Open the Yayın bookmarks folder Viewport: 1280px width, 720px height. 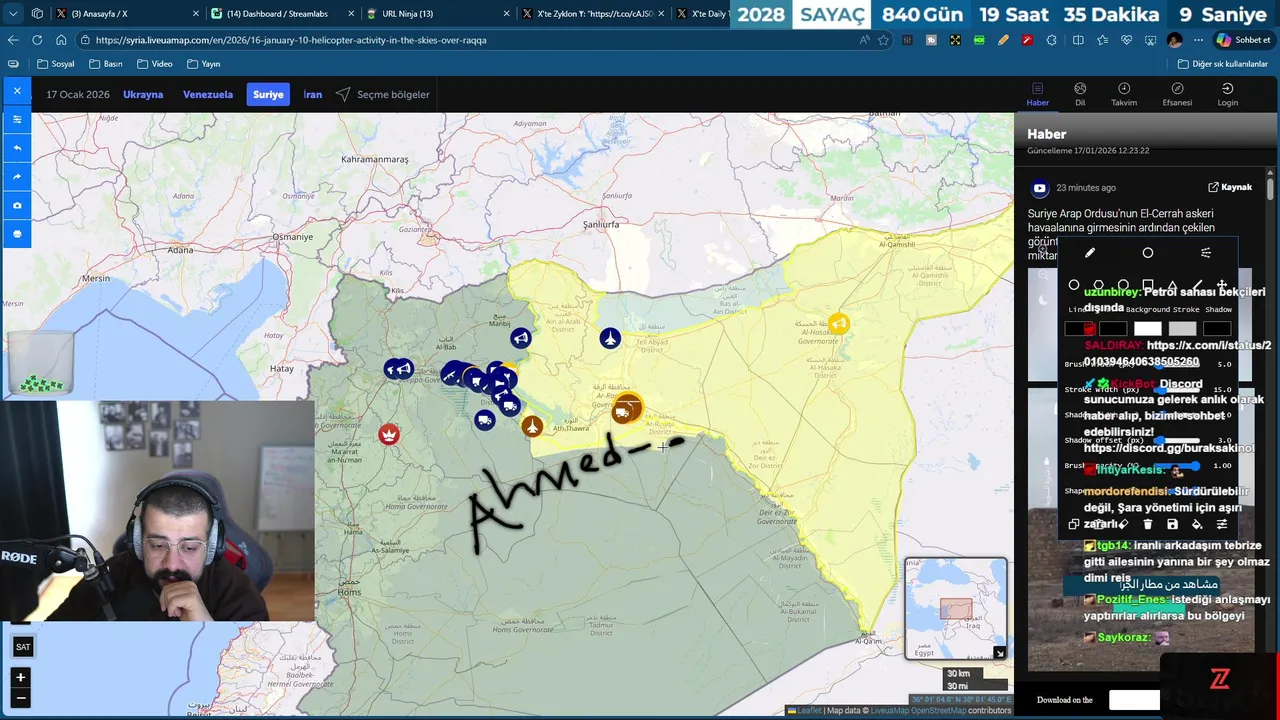coord(203,64)
